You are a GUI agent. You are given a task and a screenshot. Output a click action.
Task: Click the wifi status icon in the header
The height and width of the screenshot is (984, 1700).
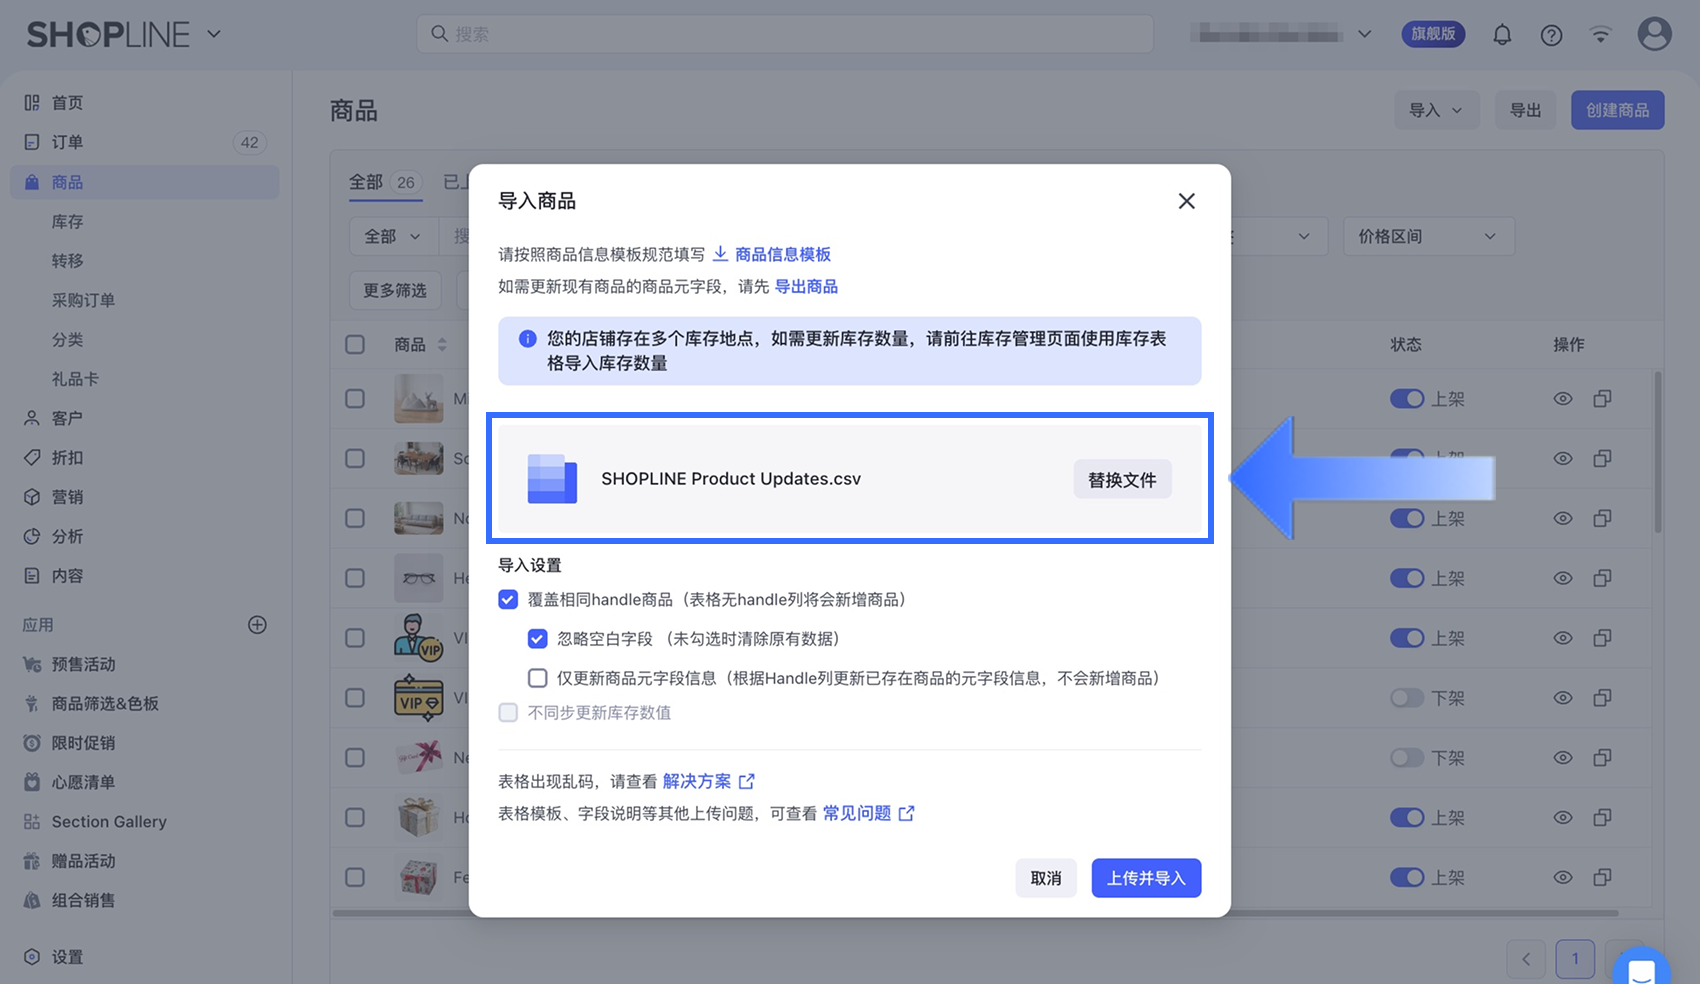pos(1601,35)
